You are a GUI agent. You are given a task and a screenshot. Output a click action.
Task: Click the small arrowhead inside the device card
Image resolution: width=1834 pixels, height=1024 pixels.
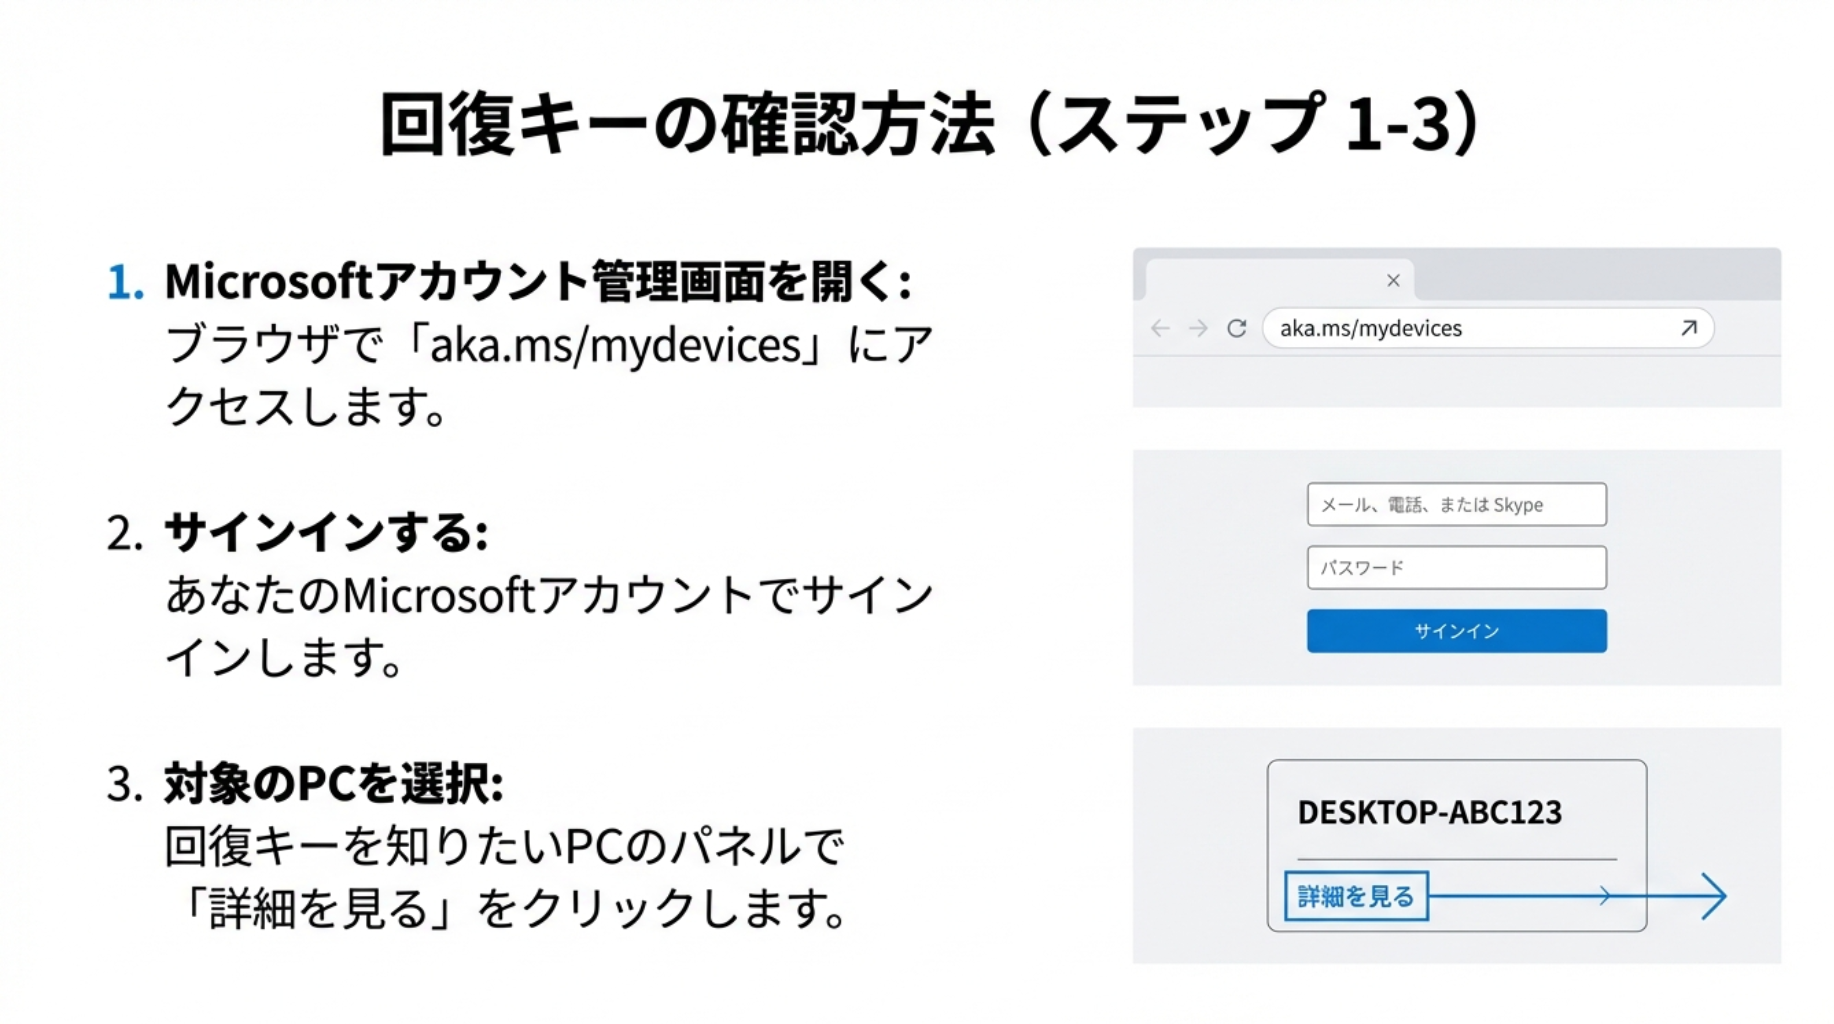pos(1604,896)
